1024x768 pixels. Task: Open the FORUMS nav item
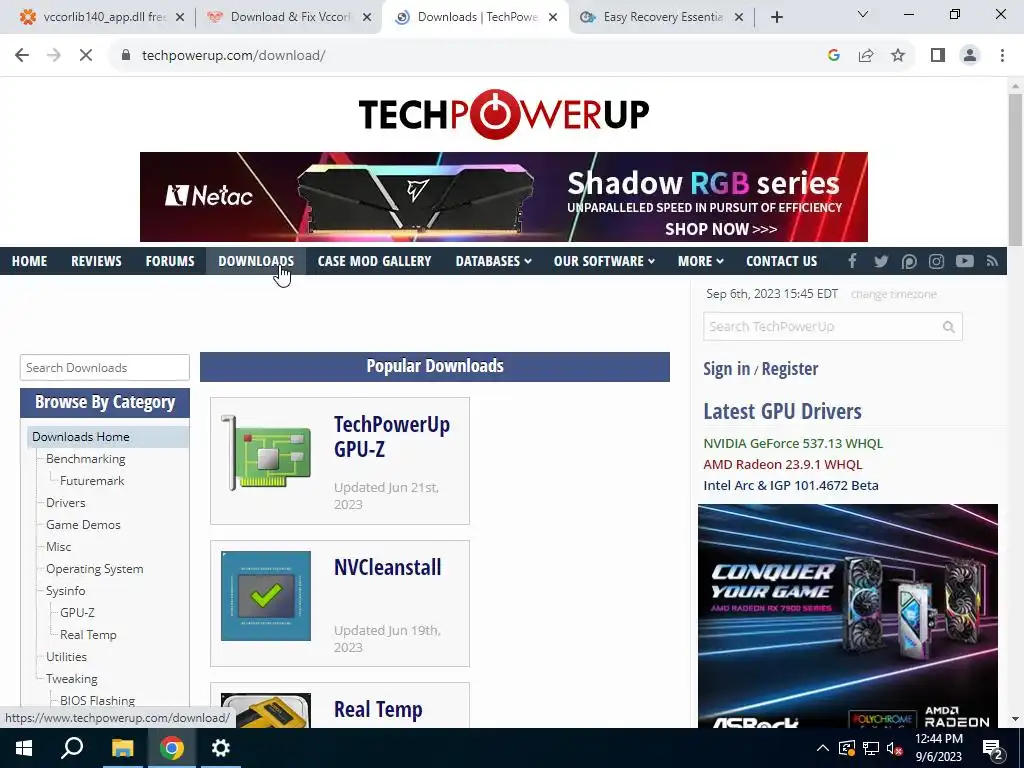(x=170, y=261)
